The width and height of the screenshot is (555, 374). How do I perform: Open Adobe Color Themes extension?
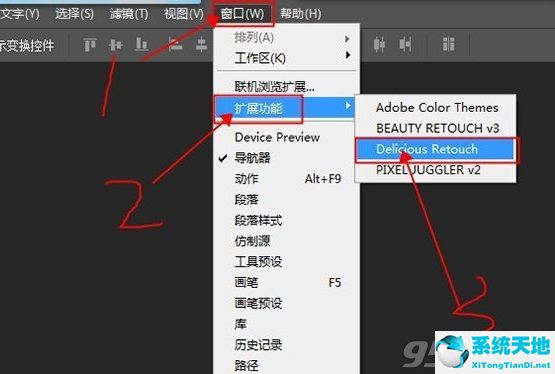click(436, 108)
